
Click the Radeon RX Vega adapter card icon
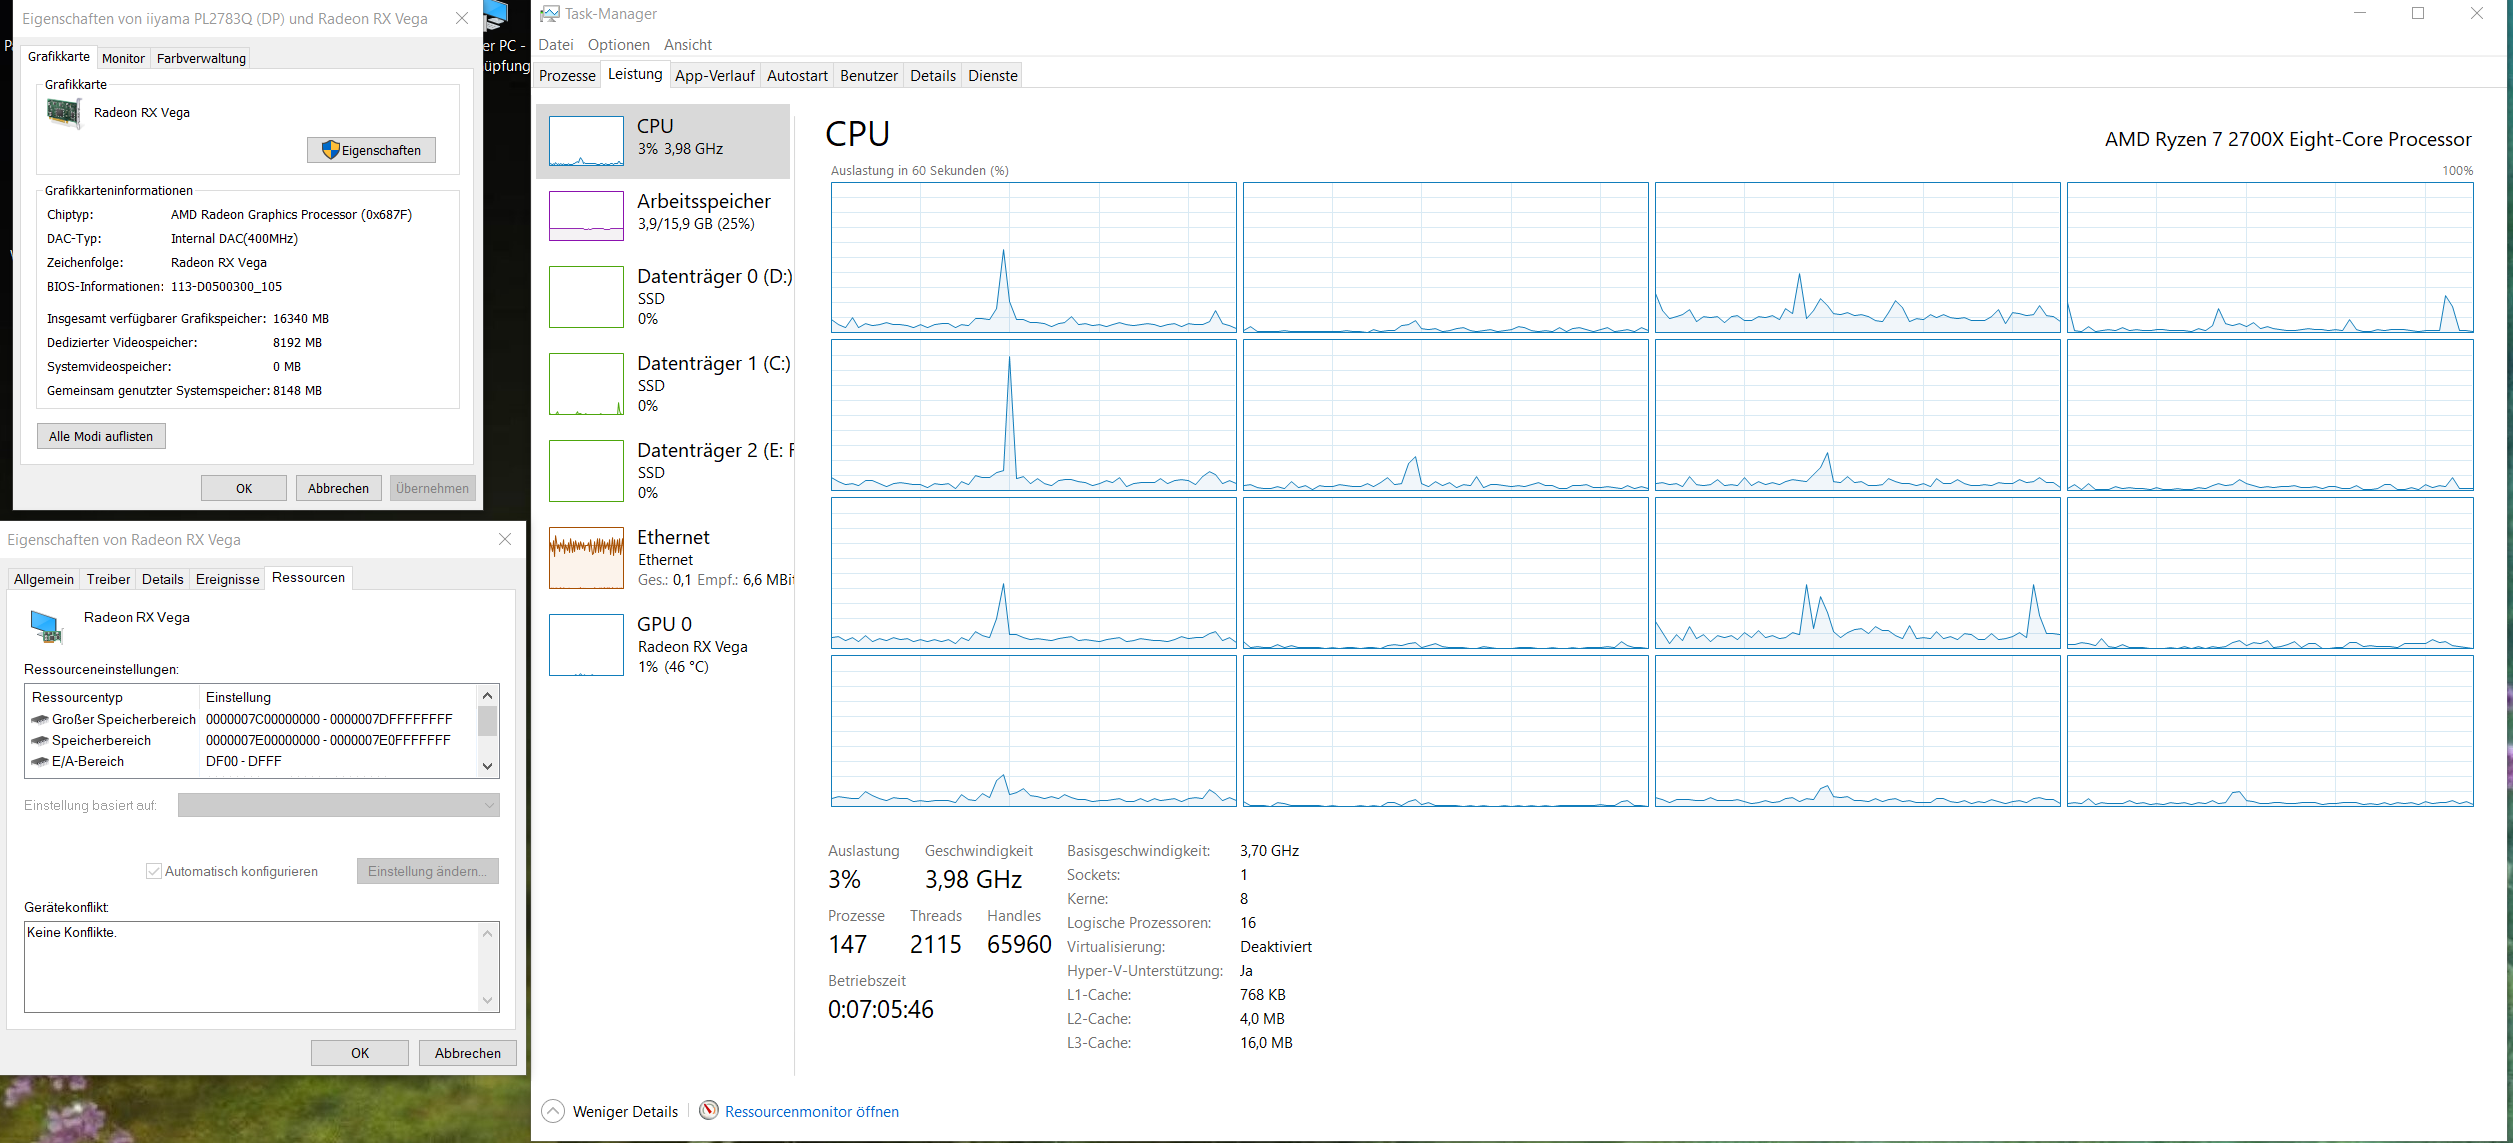(63, 112)
